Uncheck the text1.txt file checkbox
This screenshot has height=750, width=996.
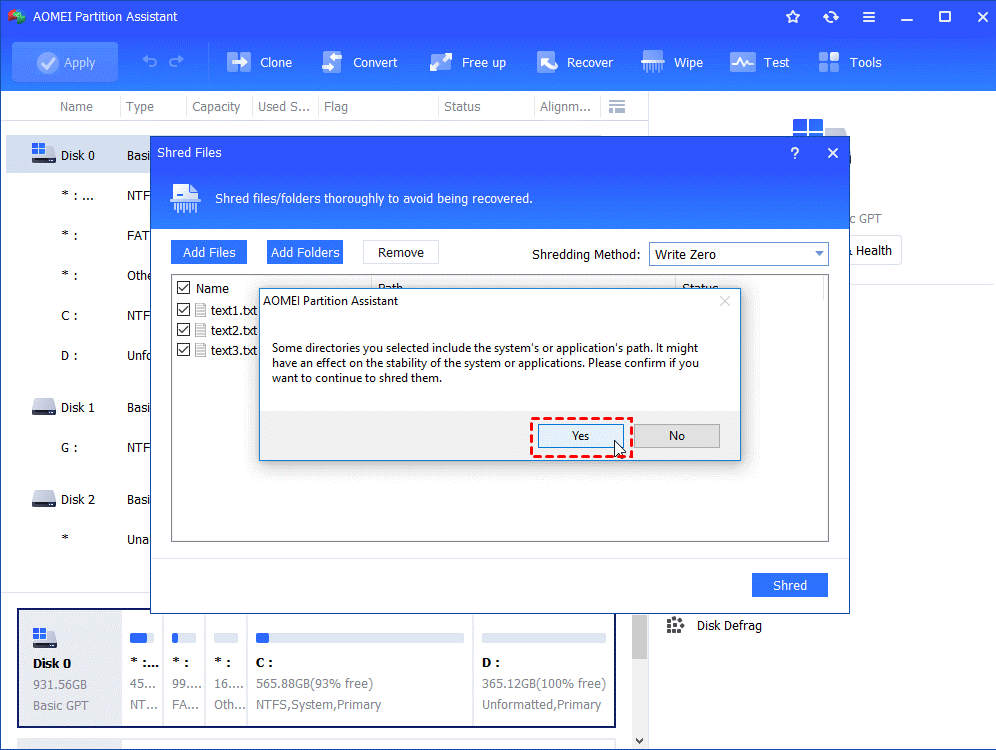pos(183,310)
